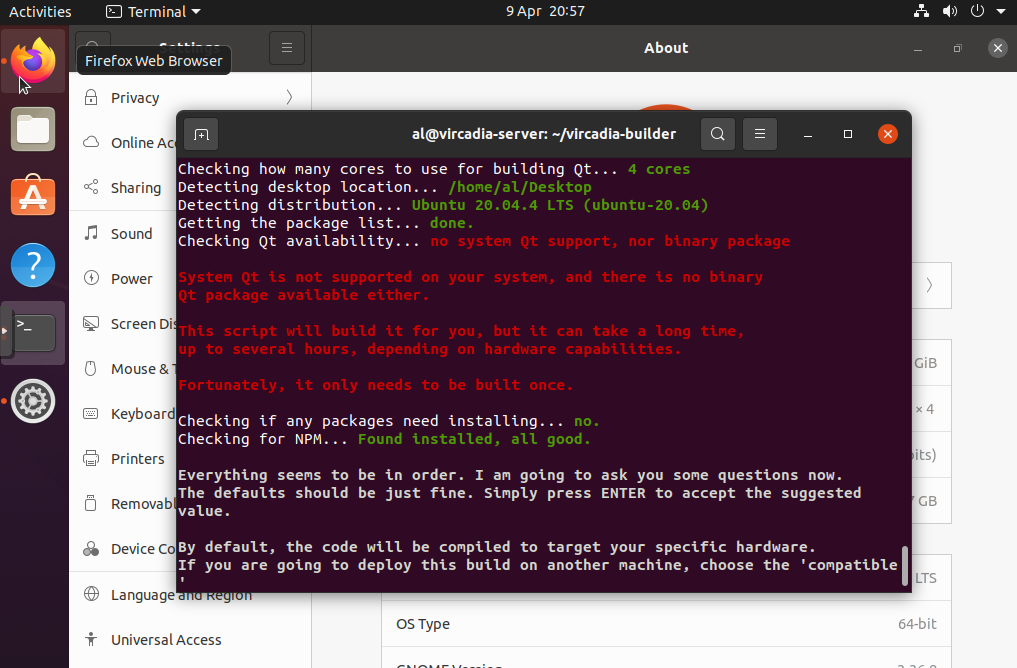The height and width of the screenshot is (668, 1017).
Task: Click the terminal vertical scrollbar
Action: click(905, 566)
